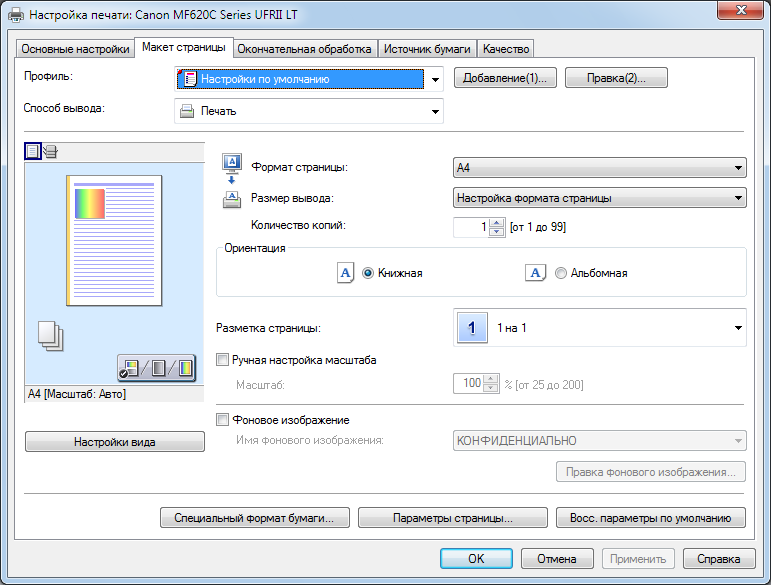Decrease Количество копий with down arrow
The image size is (771, 585).
tap(497, 232)
